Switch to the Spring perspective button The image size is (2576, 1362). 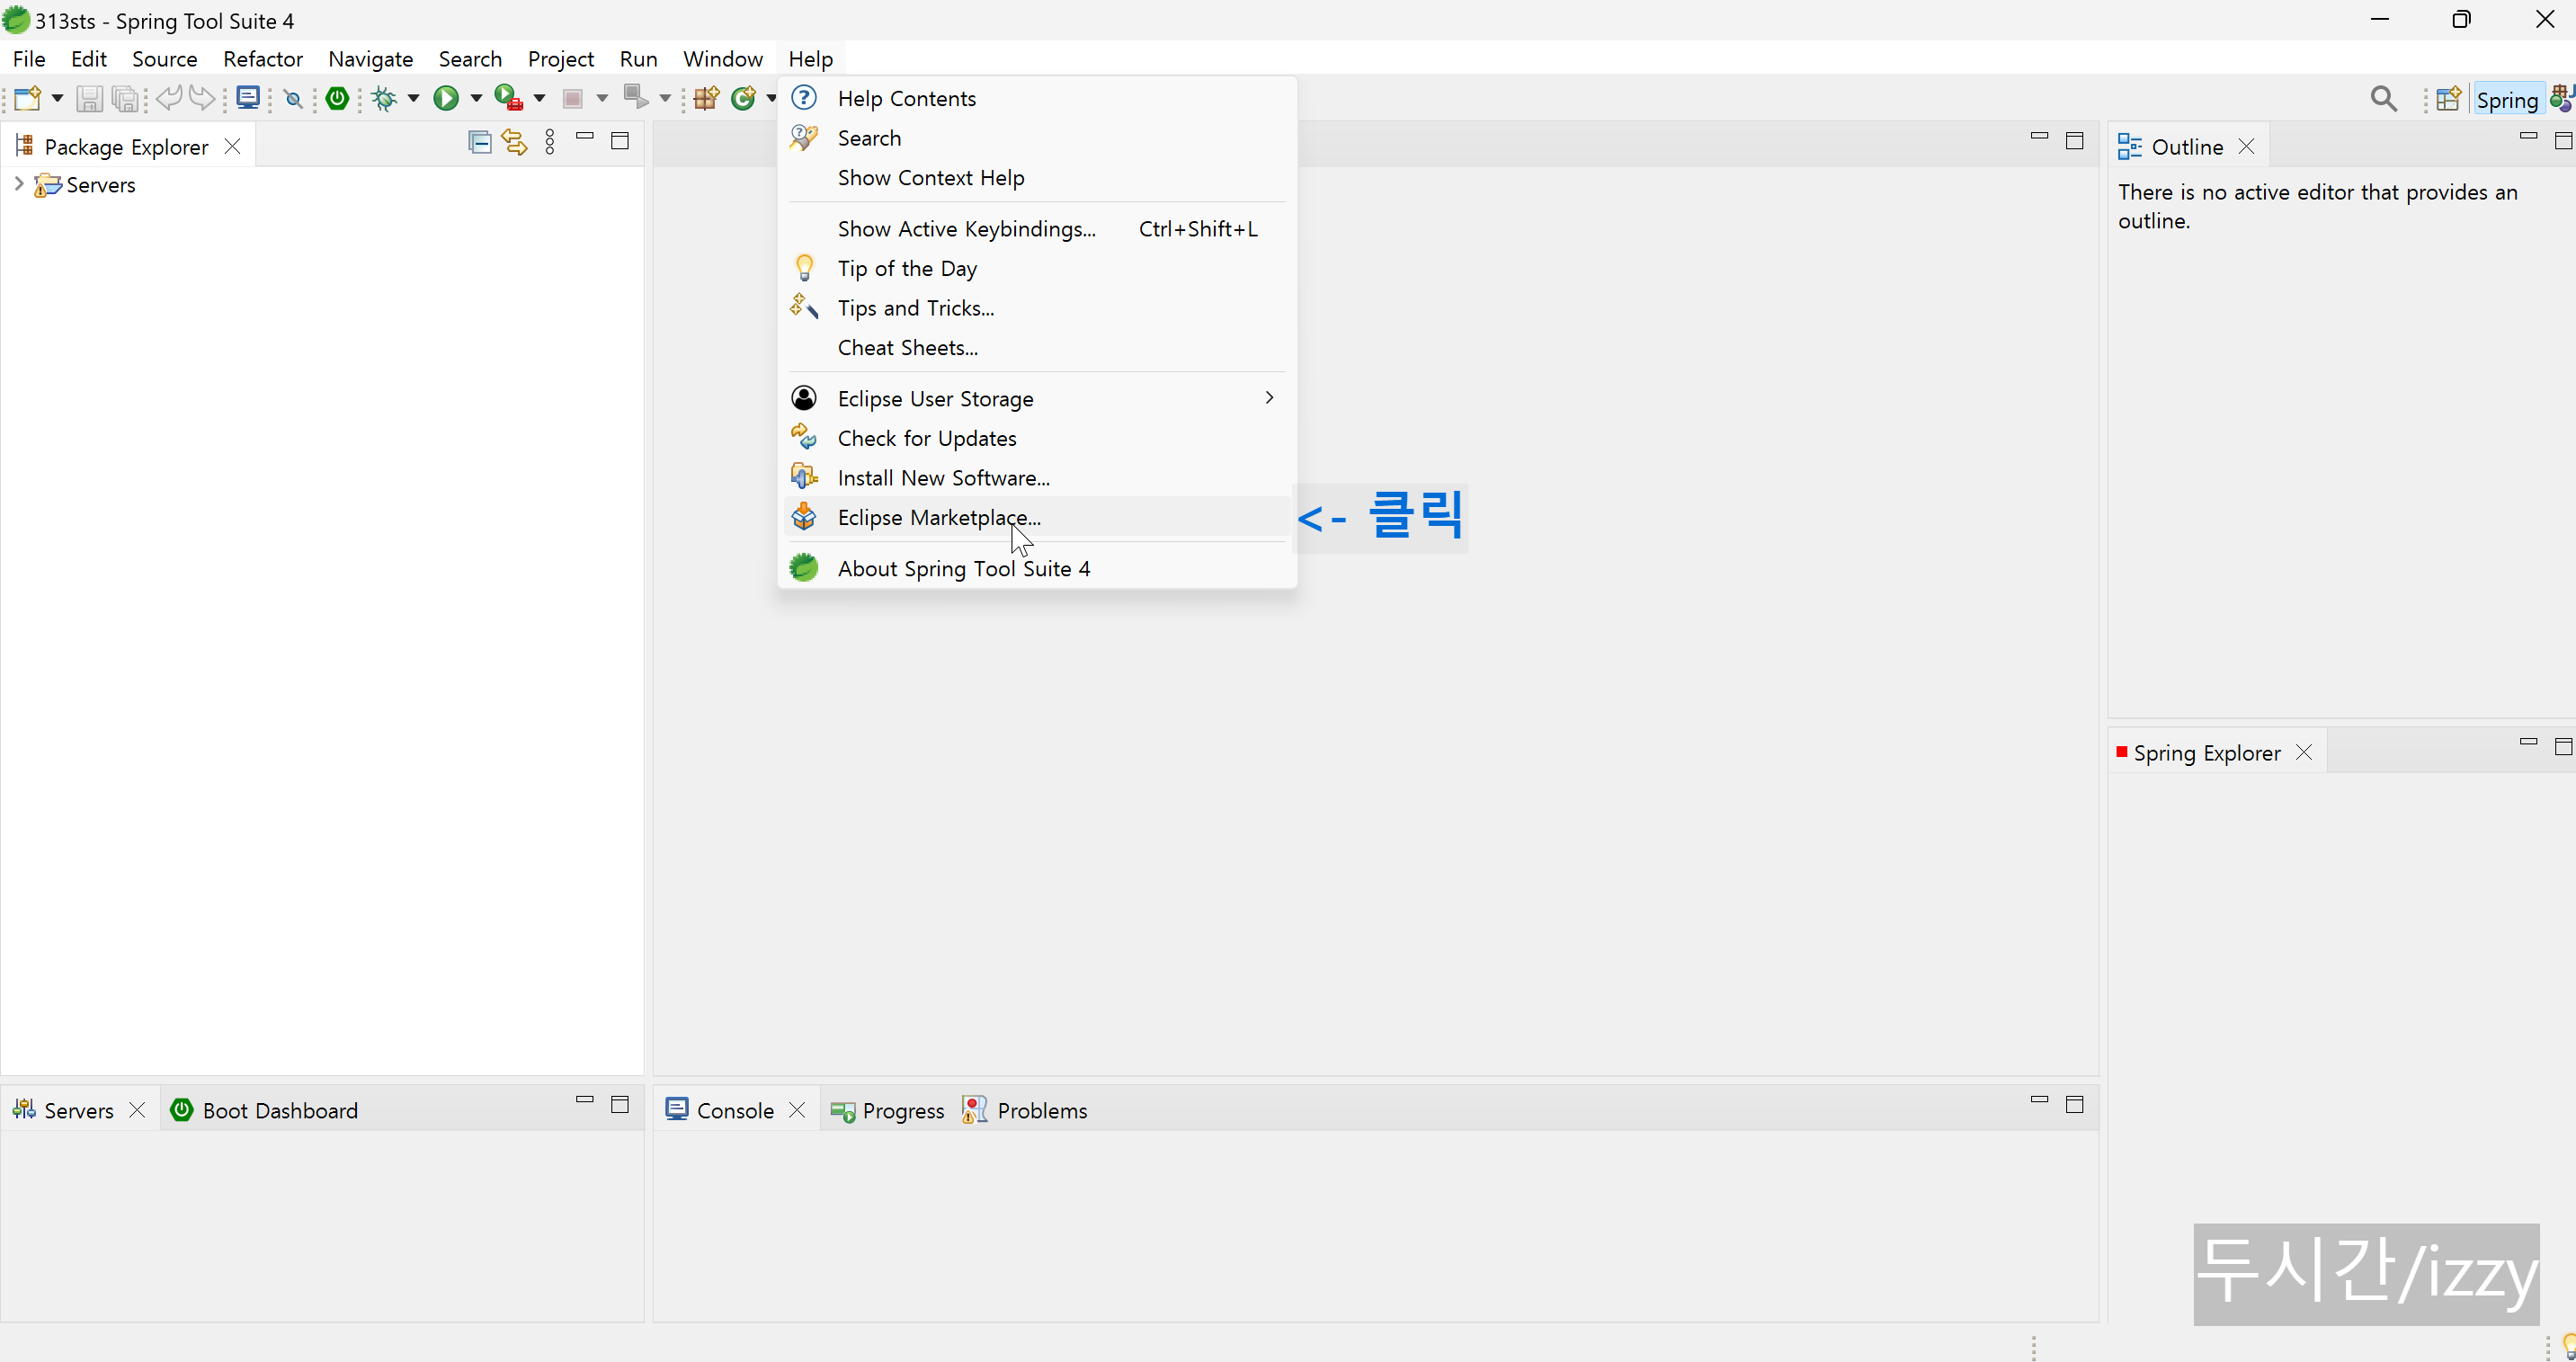(2507, 100)
